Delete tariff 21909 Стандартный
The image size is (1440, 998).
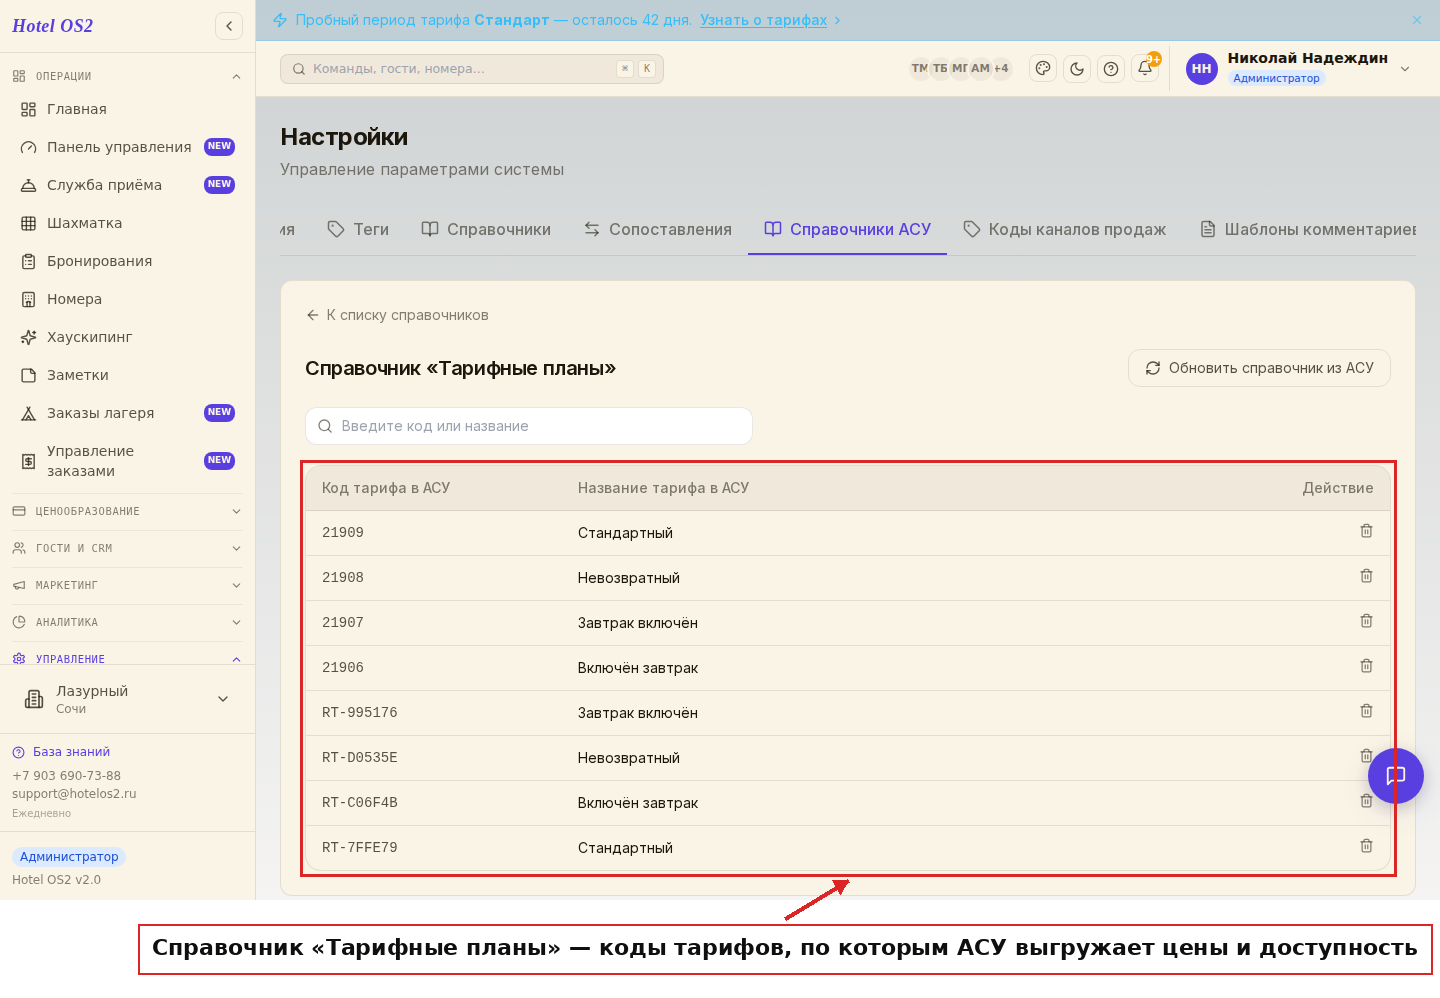point(1366,531)
